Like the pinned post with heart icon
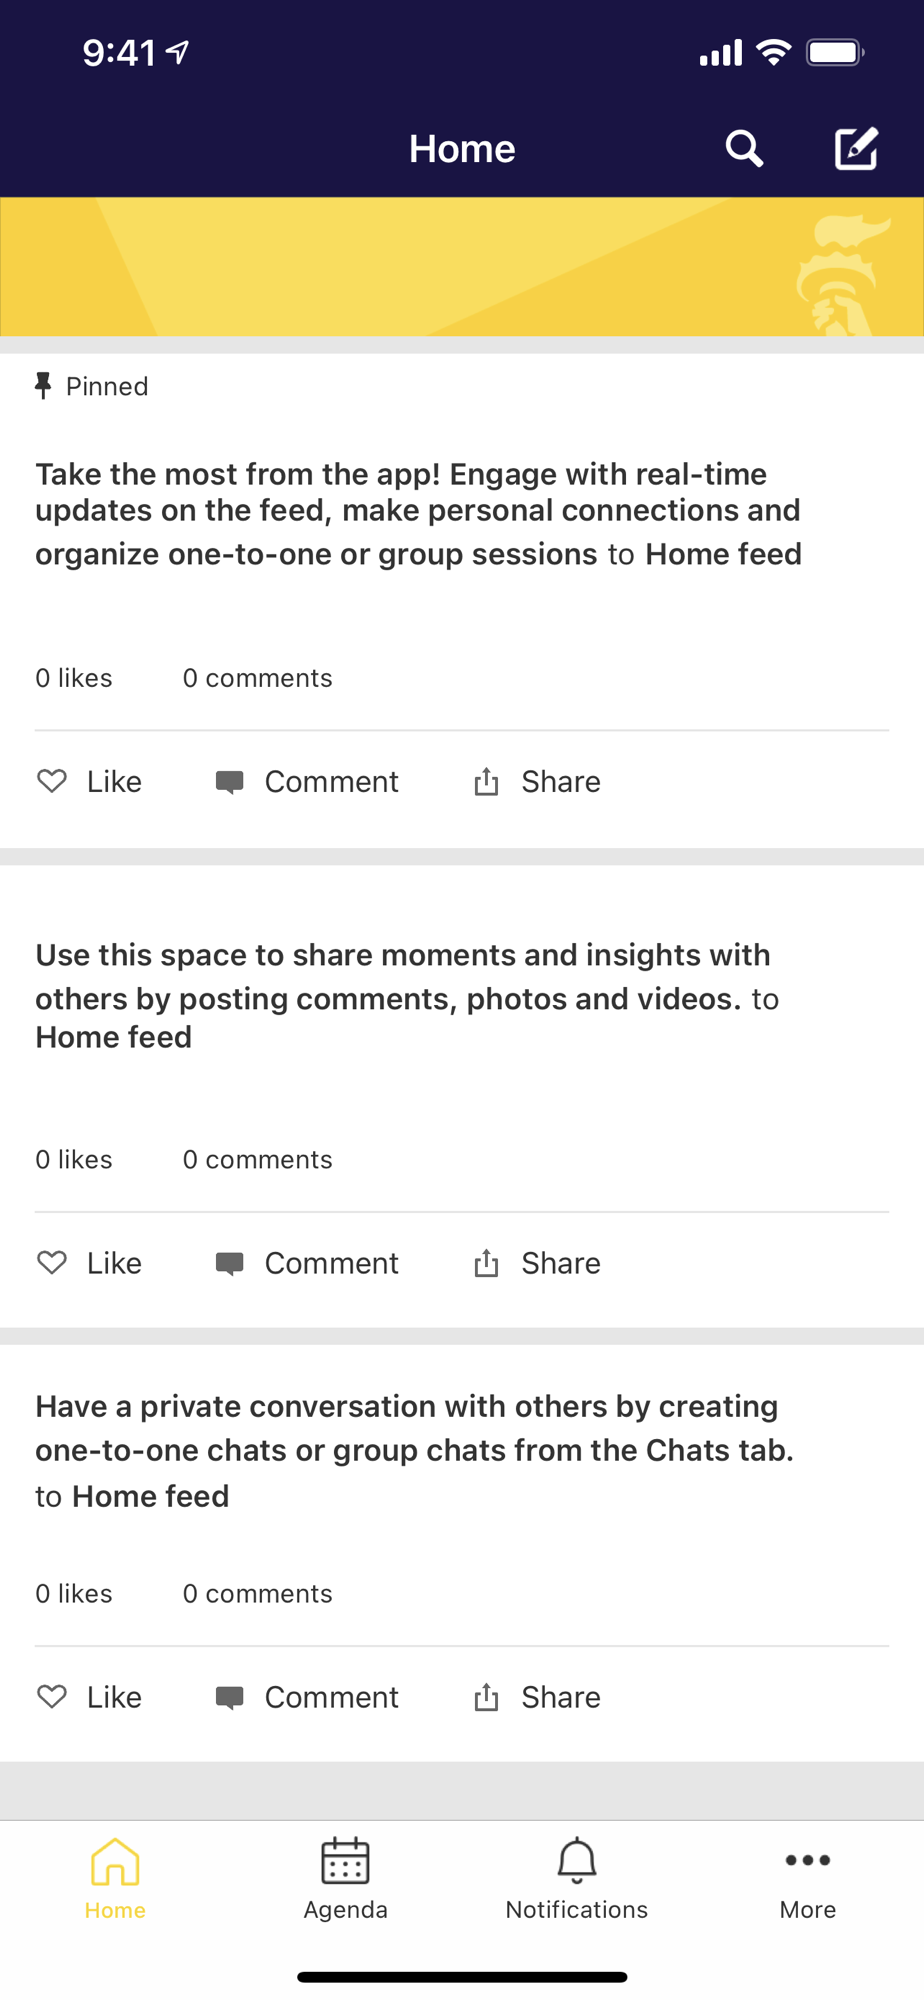The image size is (924, 2000). pyautogui.click(x=52, y=781)
